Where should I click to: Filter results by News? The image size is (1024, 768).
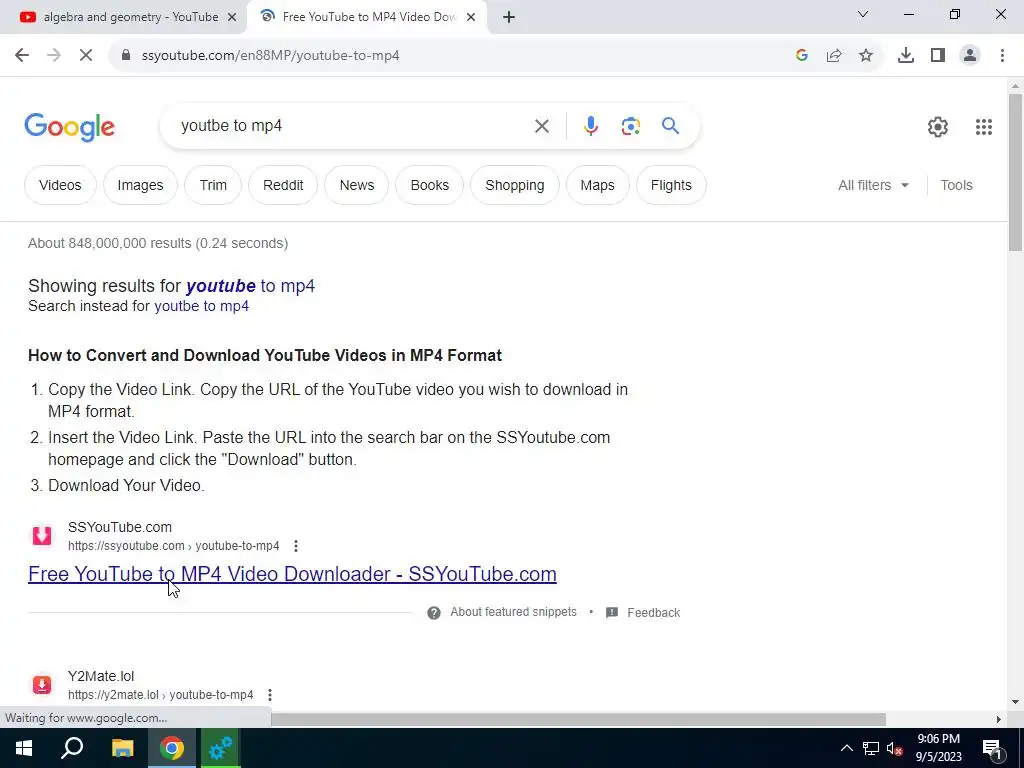point(357,185)
